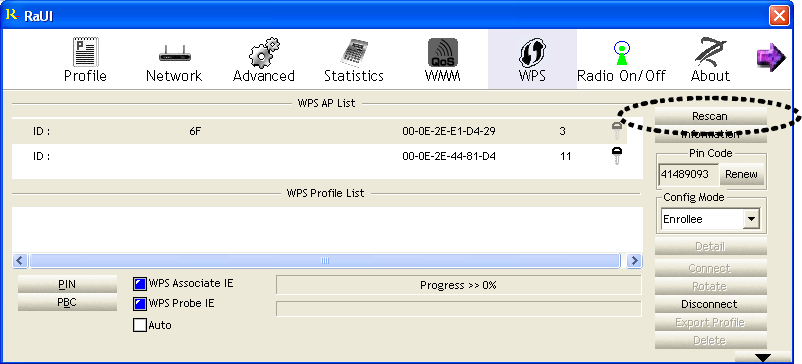
Task: Click the WPS profile list scrollbar thumb
Action: pos(324,261)
